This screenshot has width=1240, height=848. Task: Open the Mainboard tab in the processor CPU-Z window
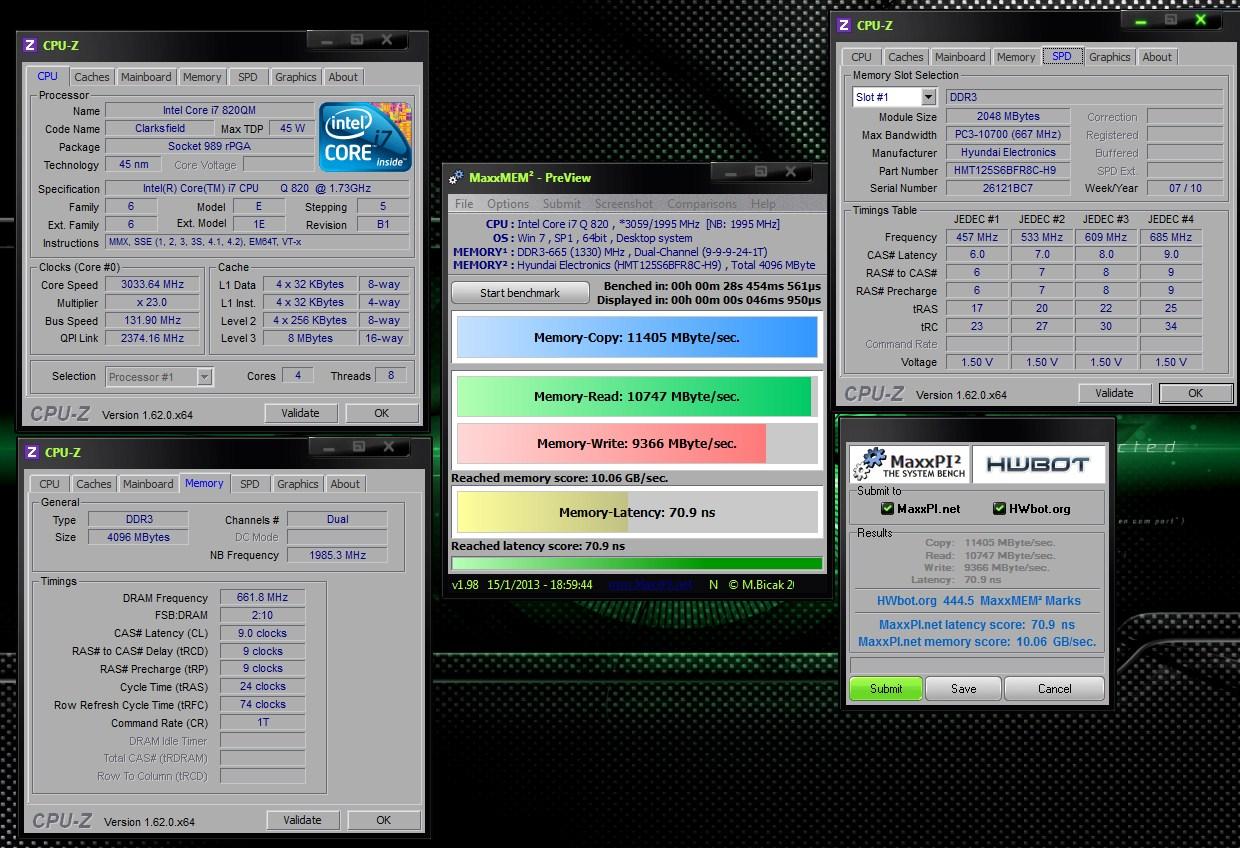point(146,77)
